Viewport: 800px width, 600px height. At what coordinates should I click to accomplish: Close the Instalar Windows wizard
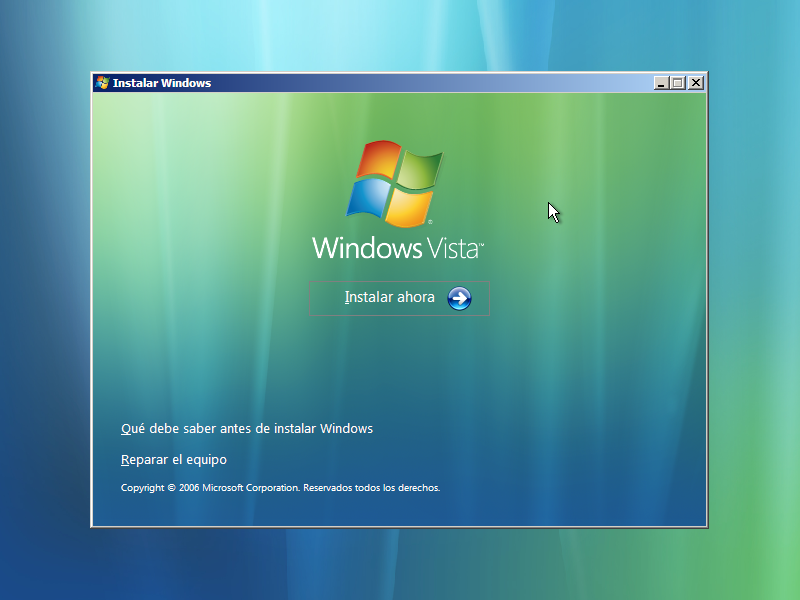(695, 82)
